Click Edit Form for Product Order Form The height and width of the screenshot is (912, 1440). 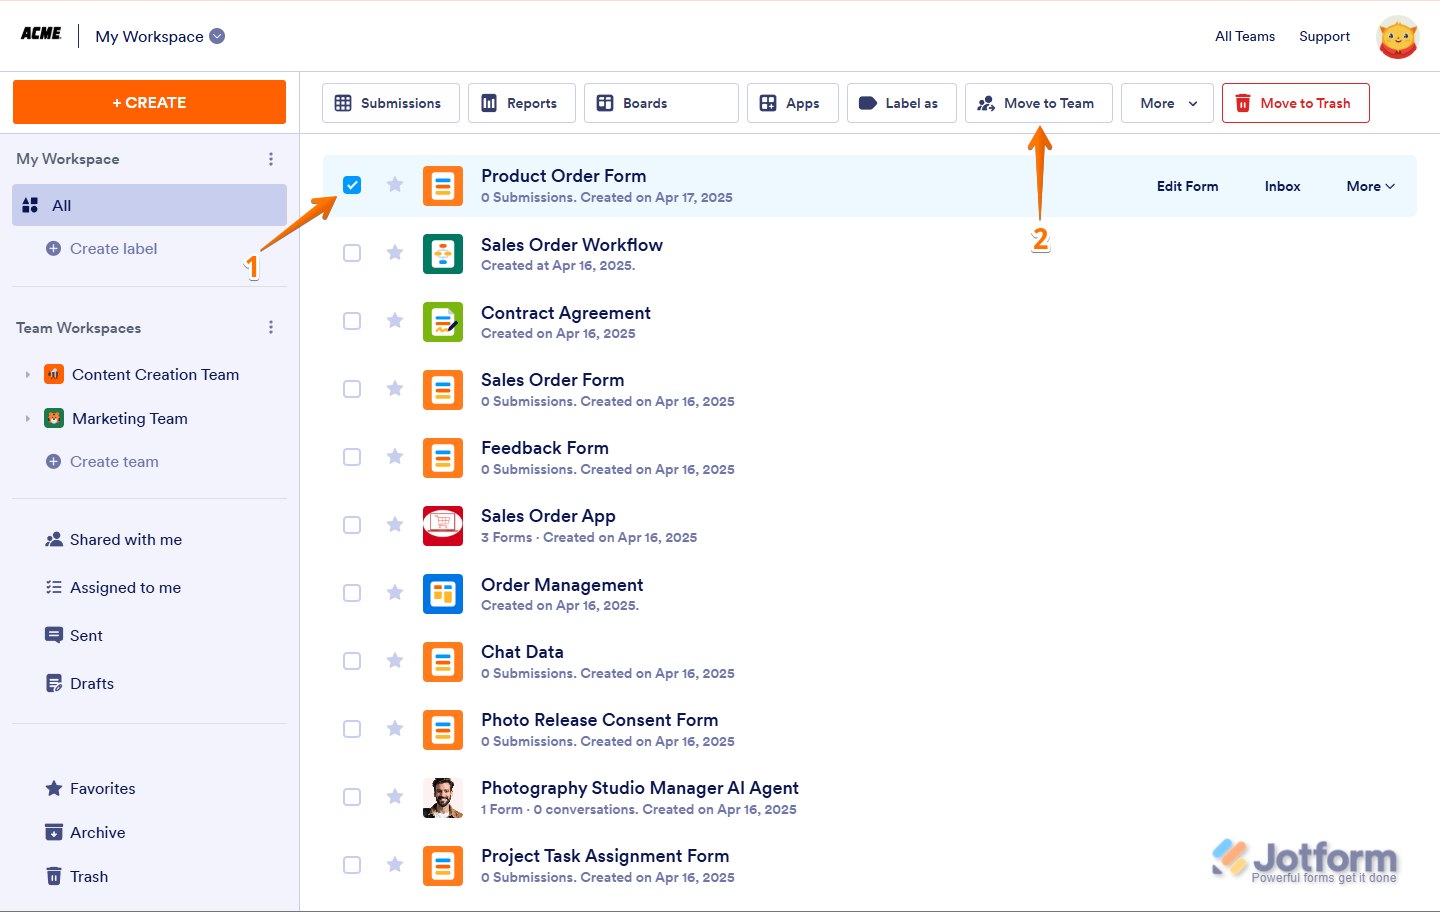pos(1187,186)
